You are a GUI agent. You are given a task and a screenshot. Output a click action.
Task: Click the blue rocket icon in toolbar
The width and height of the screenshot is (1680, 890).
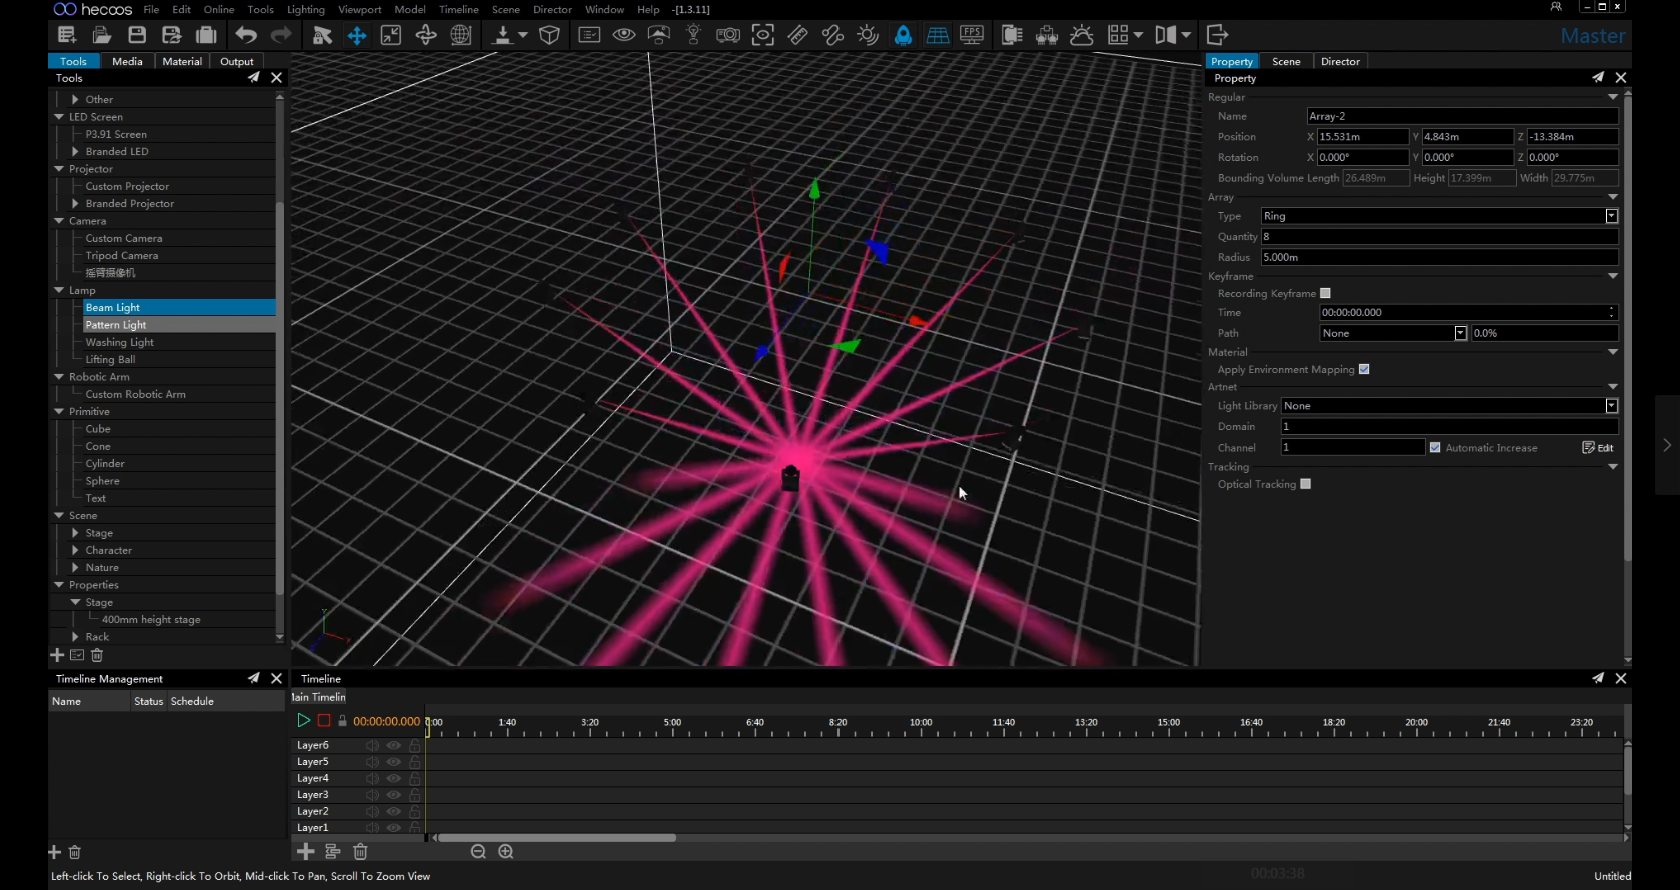pyautogui.click(x=903, y=35)
